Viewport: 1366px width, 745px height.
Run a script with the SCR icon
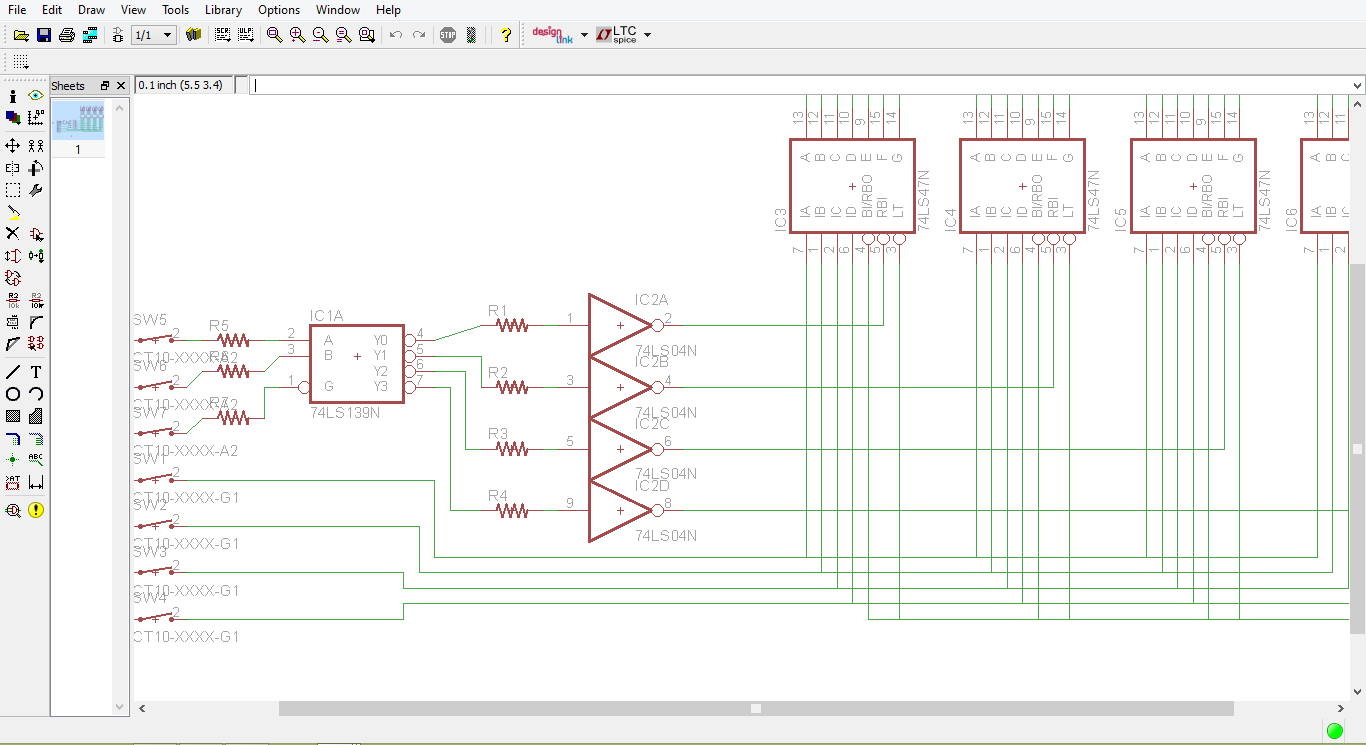point(223,35)
